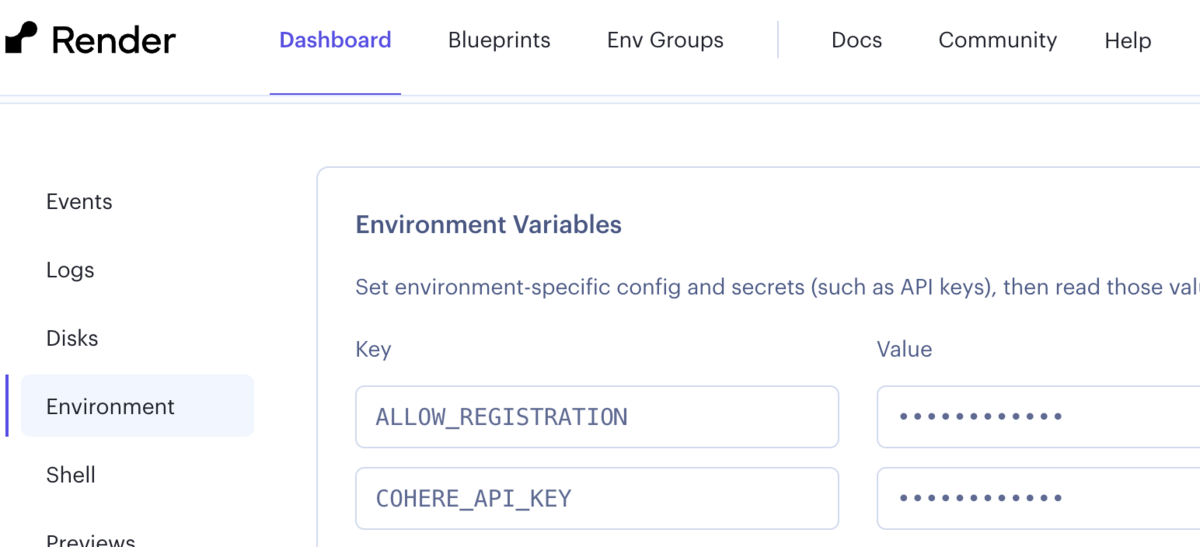Select the Environment sidebar item
The width and height of the screenshot is (1200, 547).
tap(110, 406)
